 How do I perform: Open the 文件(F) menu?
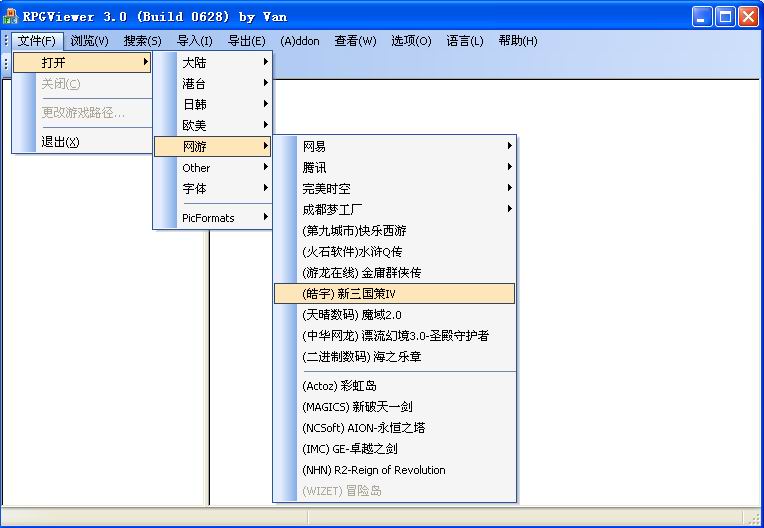(x=37, y=41)
